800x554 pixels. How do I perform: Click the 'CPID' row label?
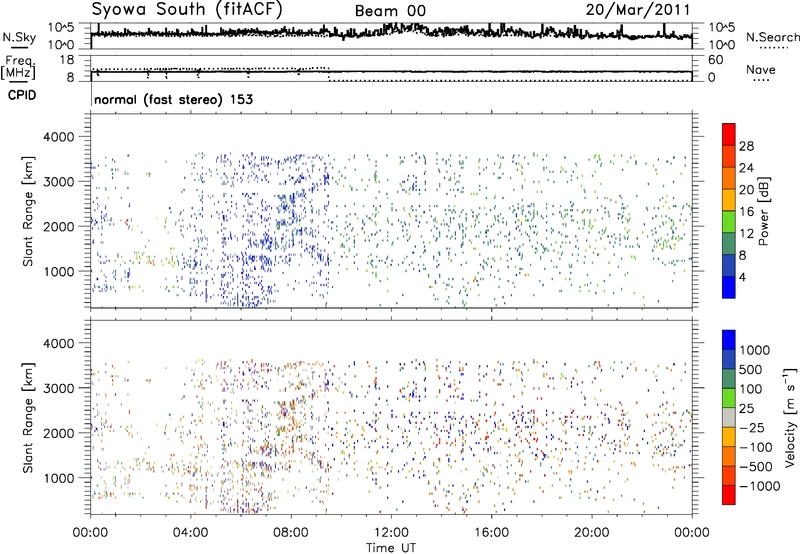pyautogui.click(x=22, y=95)
